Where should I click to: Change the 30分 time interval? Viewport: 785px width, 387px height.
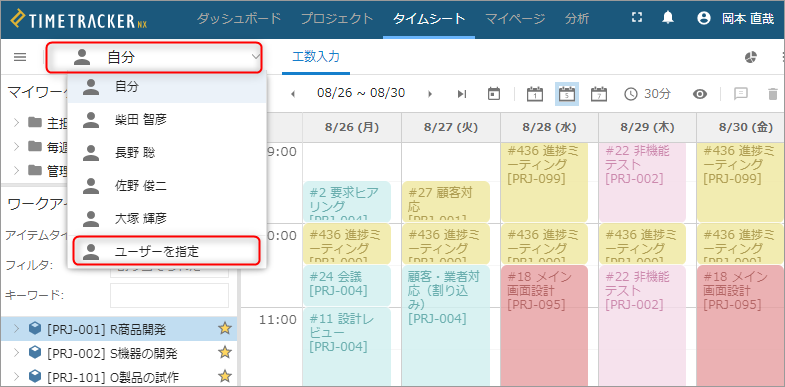648,94
